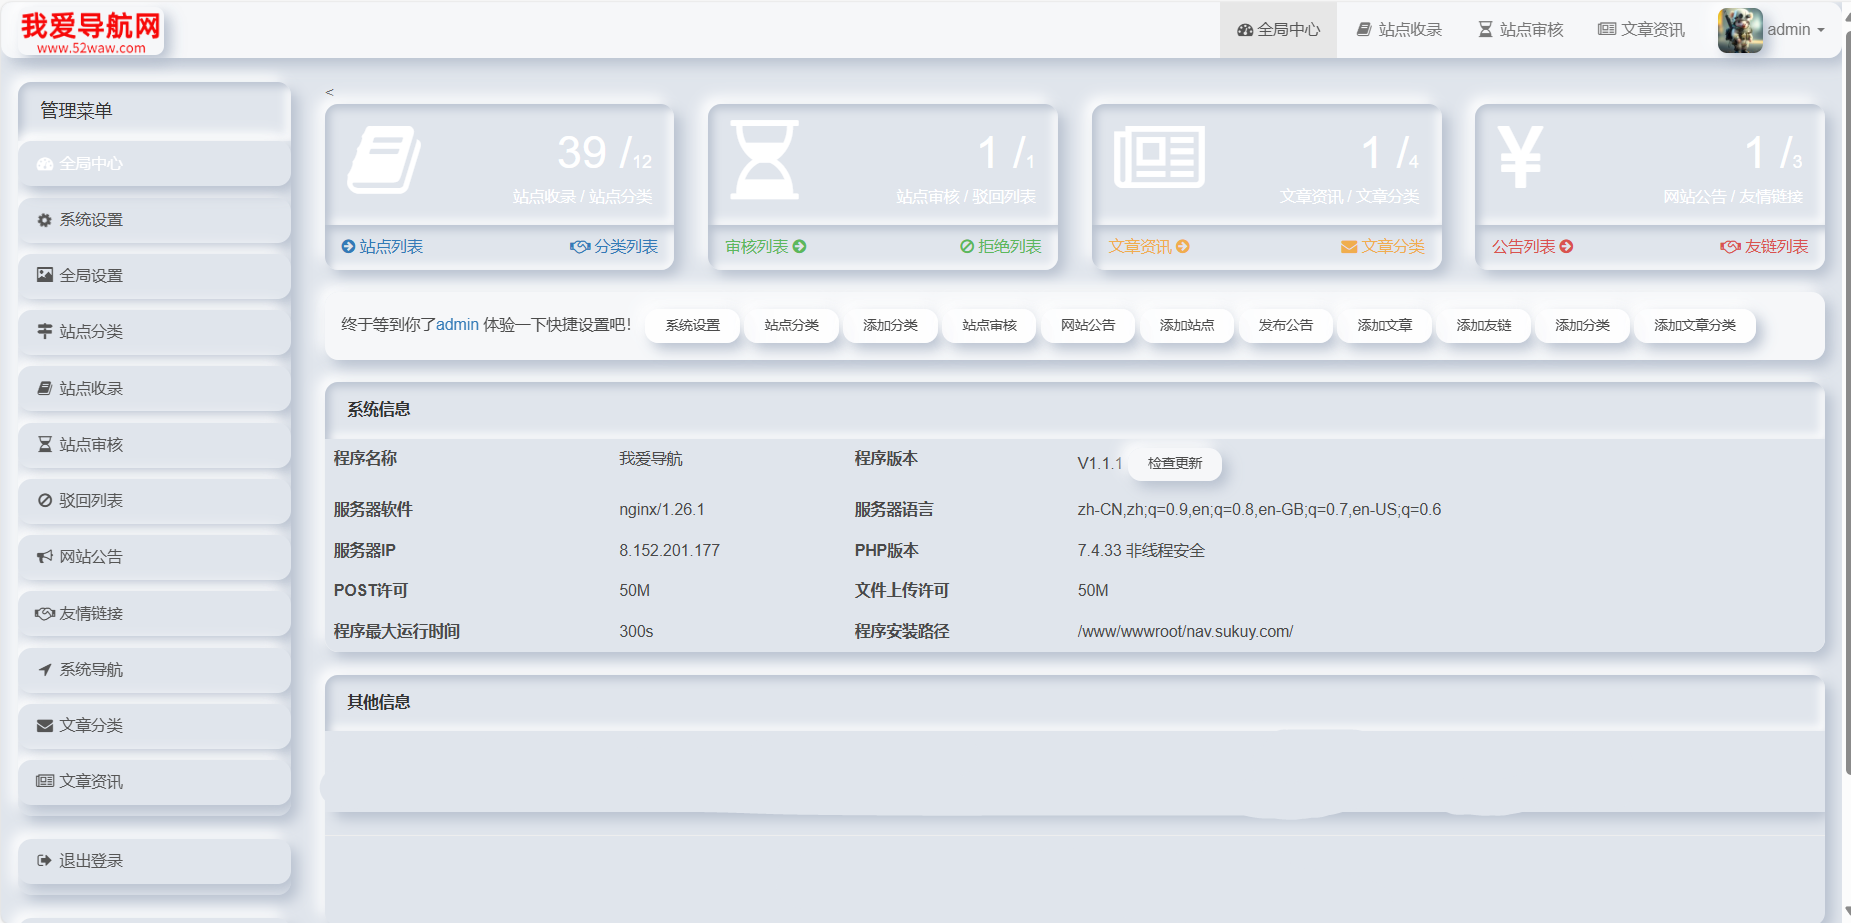Switch to the 全局中心 tab
1851x923 pixels.
click(1278, 29)
